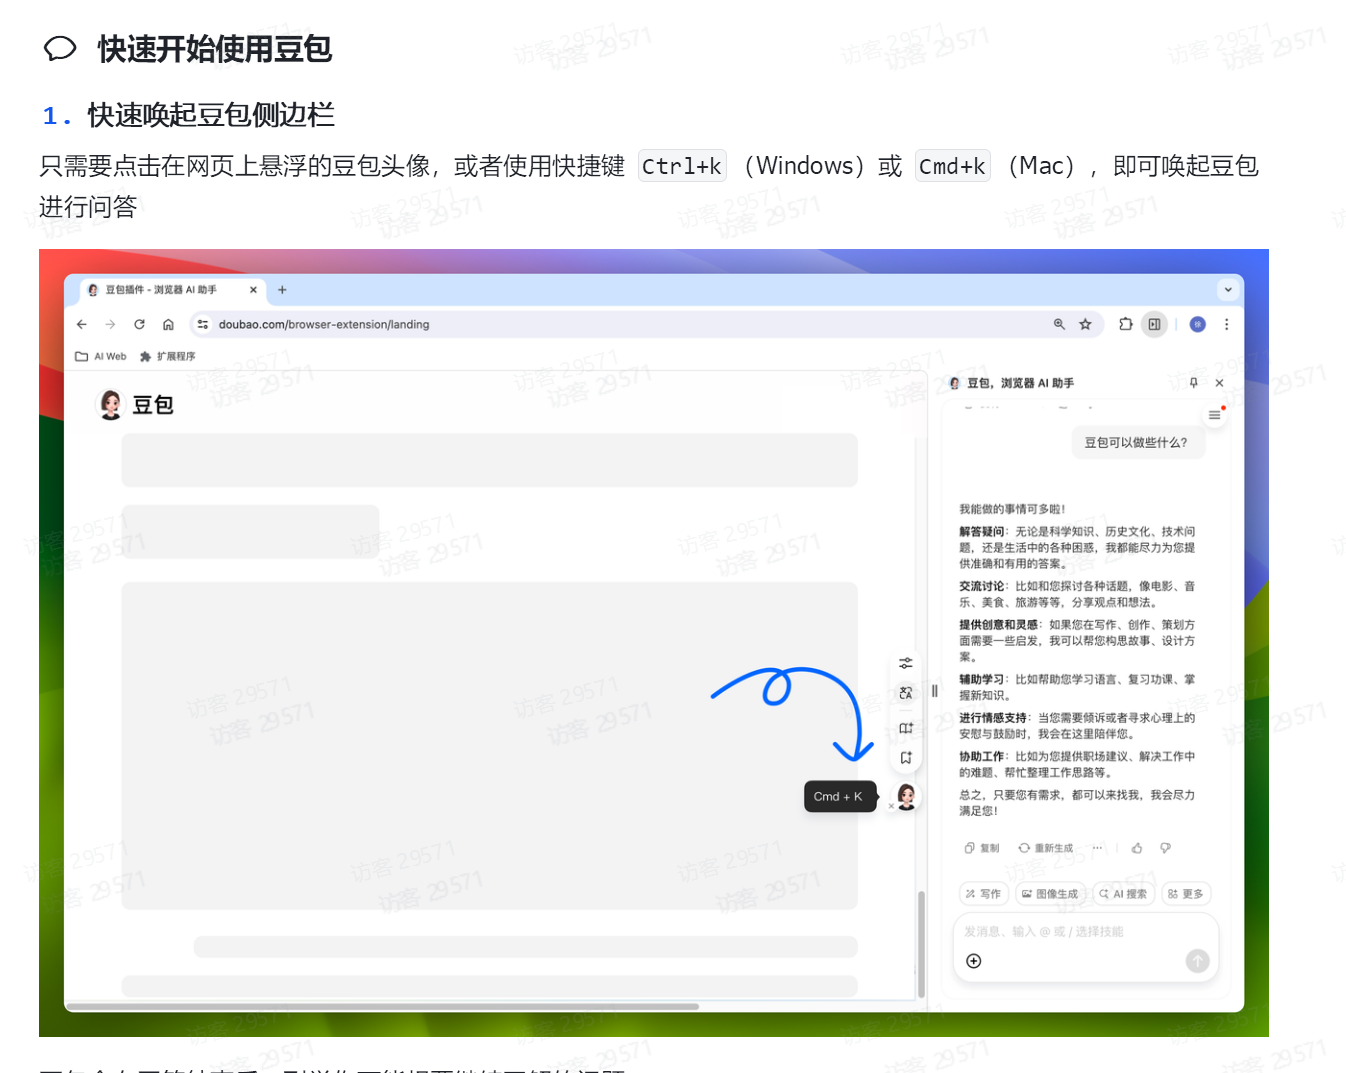The width and height of the screenshot is (1346, 1073).
Task: Click the floating 豆包 avatar button
Action: (906, 796)
